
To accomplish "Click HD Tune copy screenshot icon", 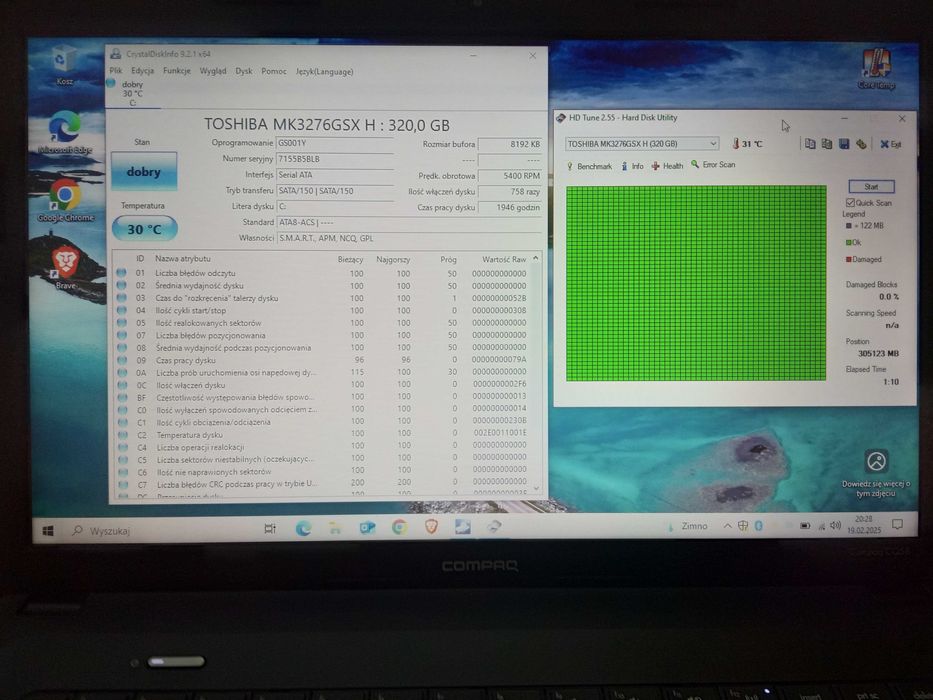I will click(x=826, y=143).
